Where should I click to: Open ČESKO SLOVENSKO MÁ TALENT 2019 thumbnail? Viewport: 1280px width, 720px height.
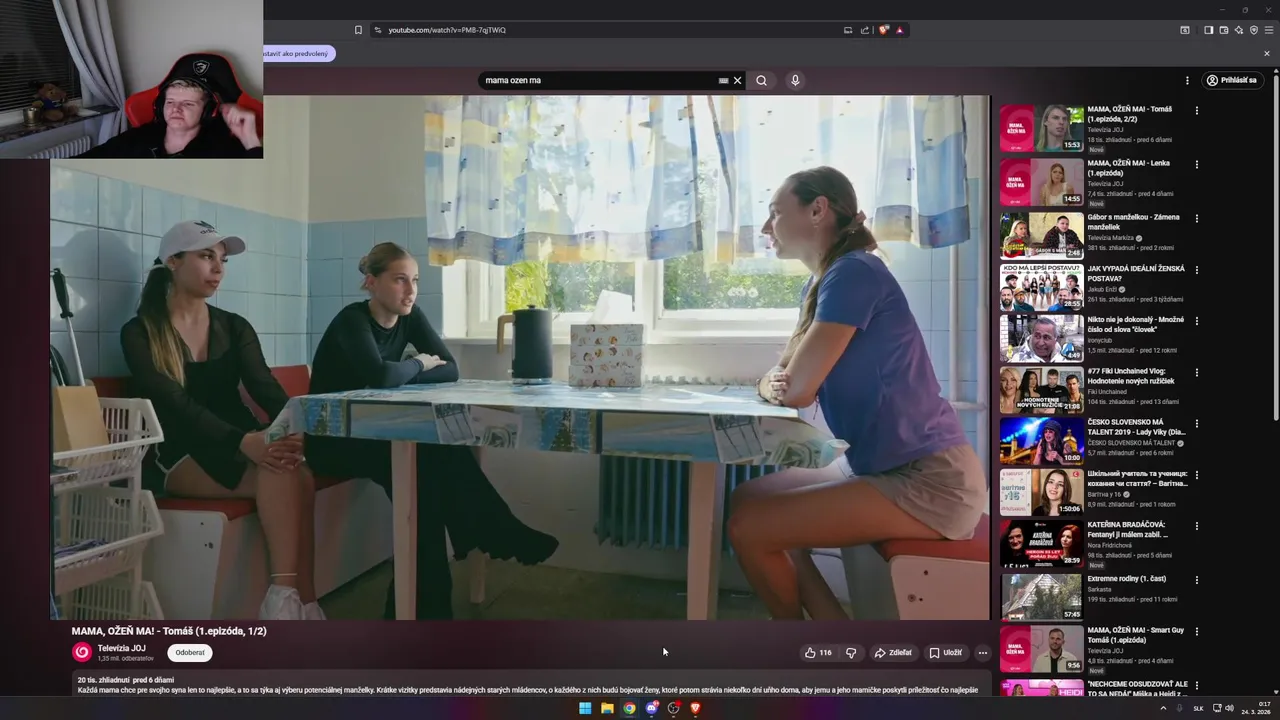pyautogui.click(x=1042, y=441)
